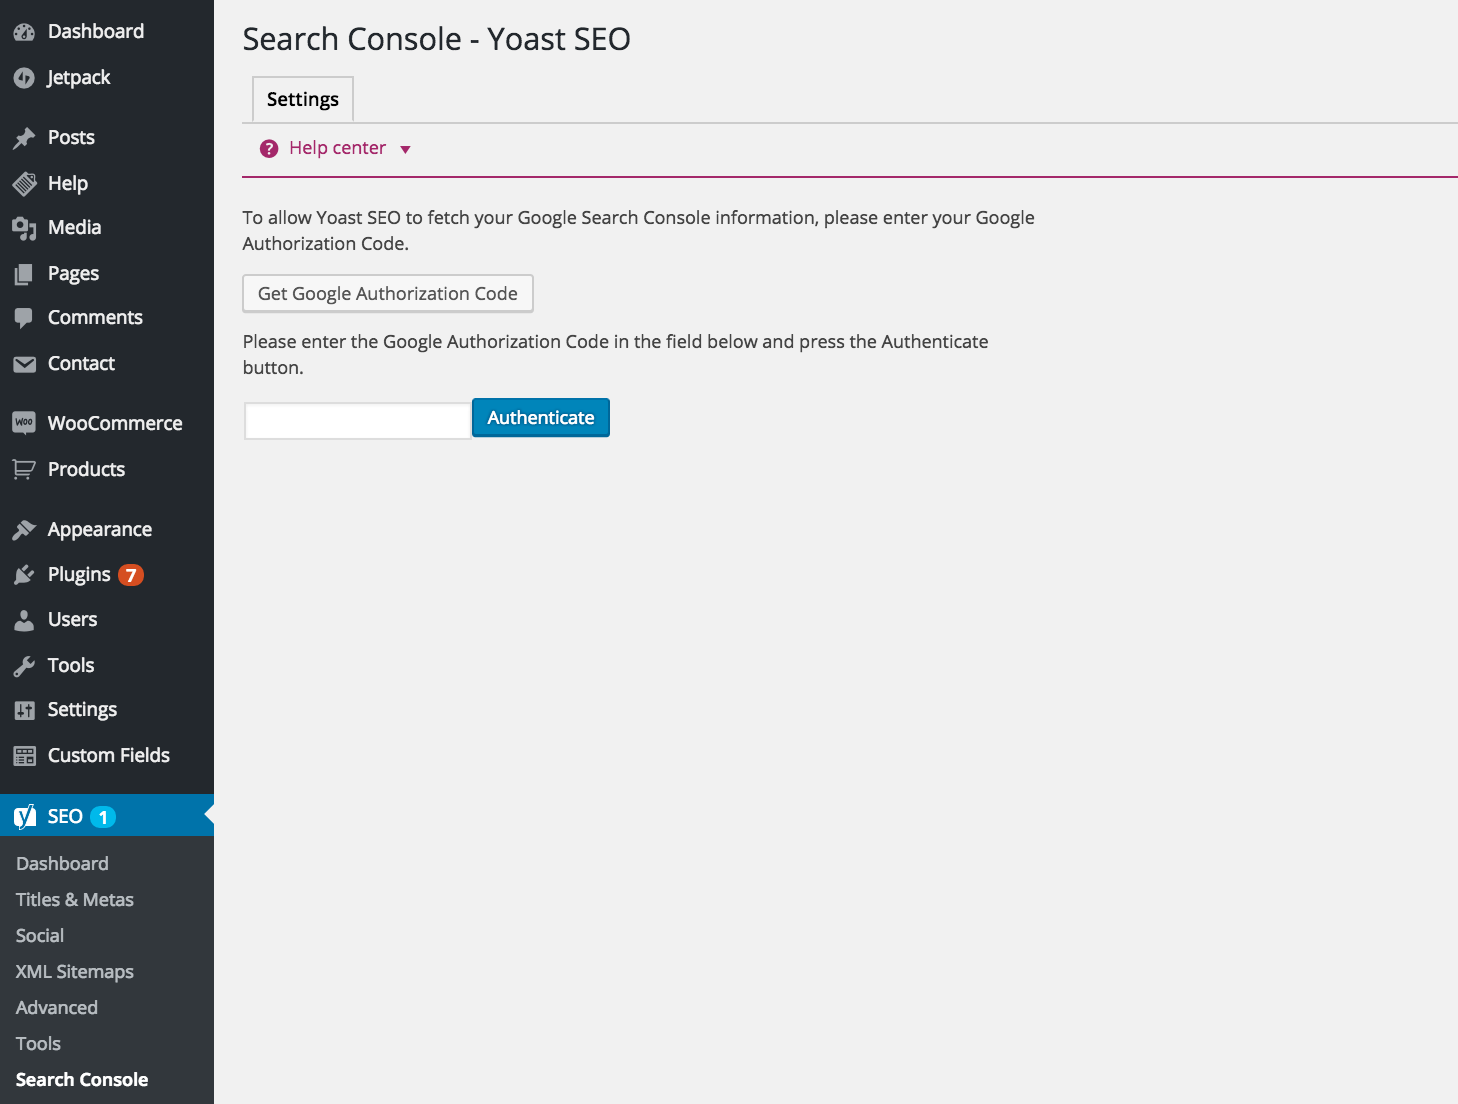Select the Settings tab
This screenshot has width=1458, height=1104.
pyautogui.click(x=303, y=99)
